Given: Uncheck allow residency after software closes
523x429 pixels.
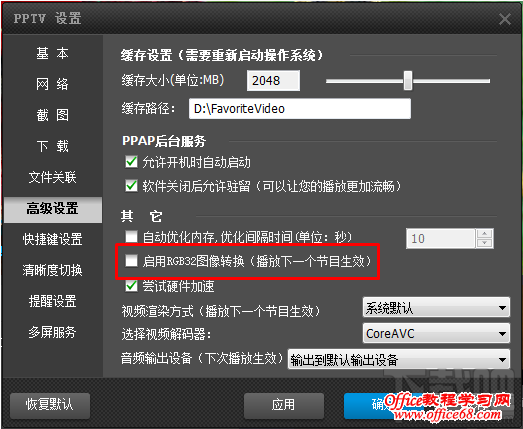Looking at the screenshot, I should point(131,186).
